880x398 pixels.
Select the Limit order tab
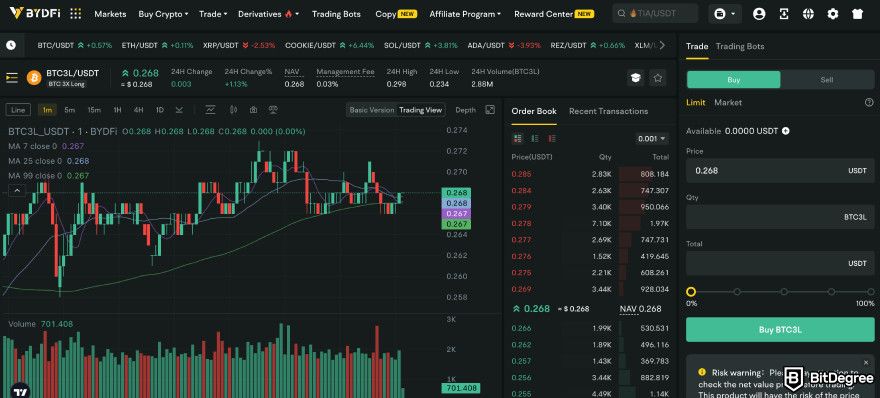[695, 102]
